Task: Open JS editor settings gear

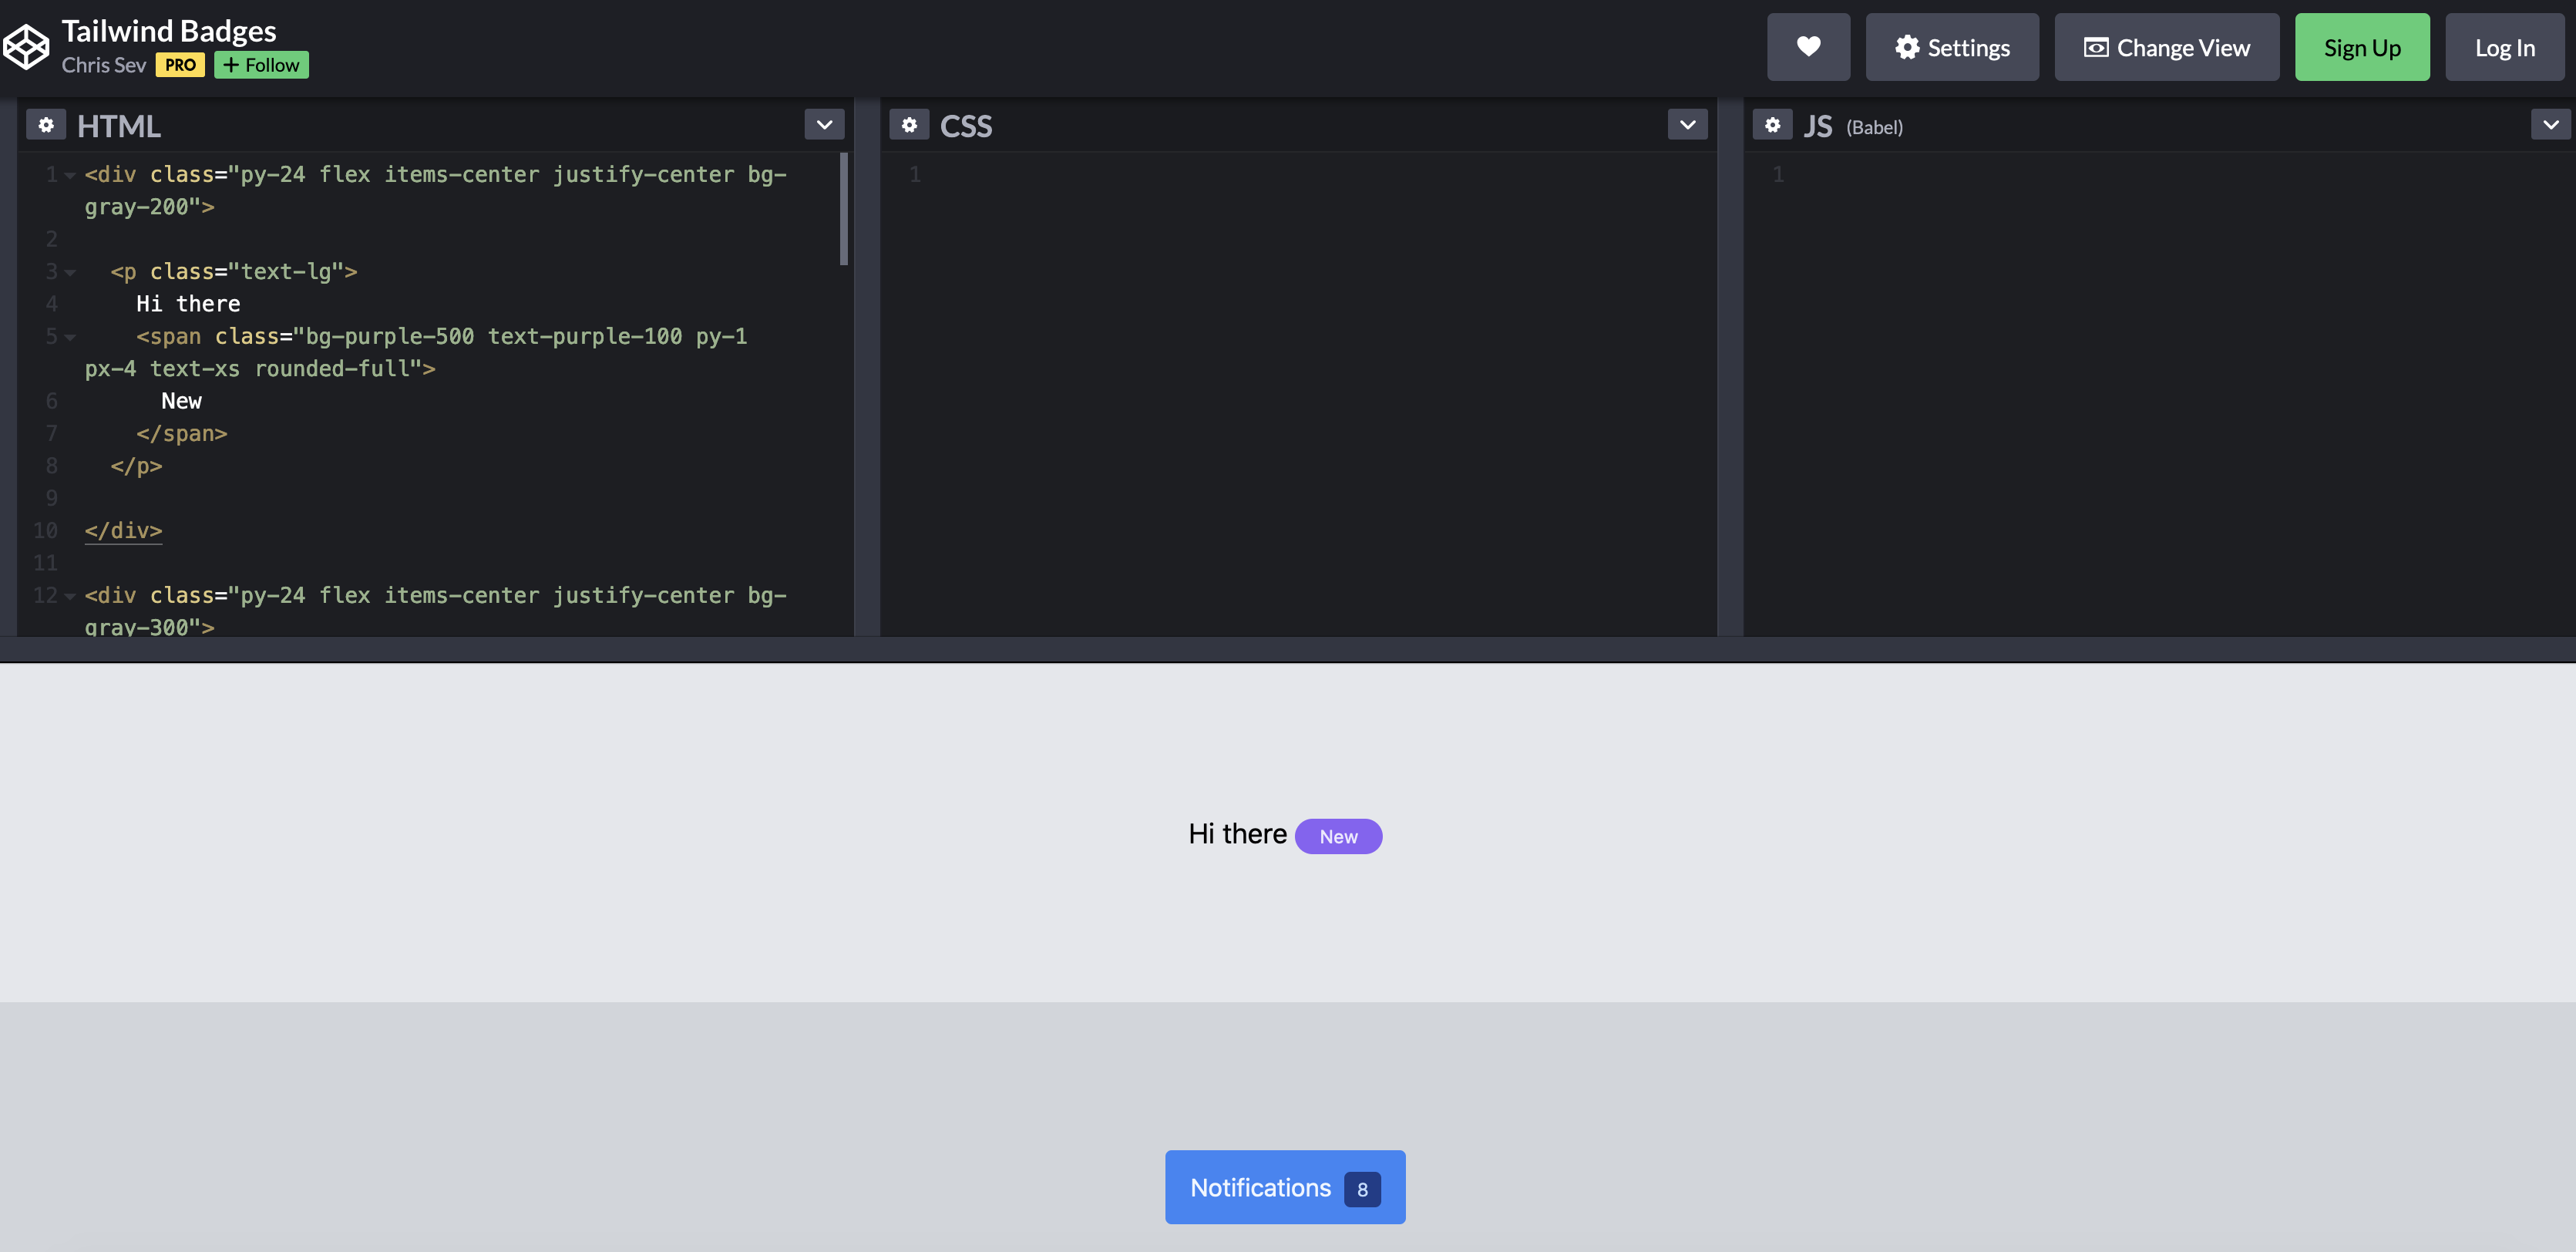Action: 1772,125
